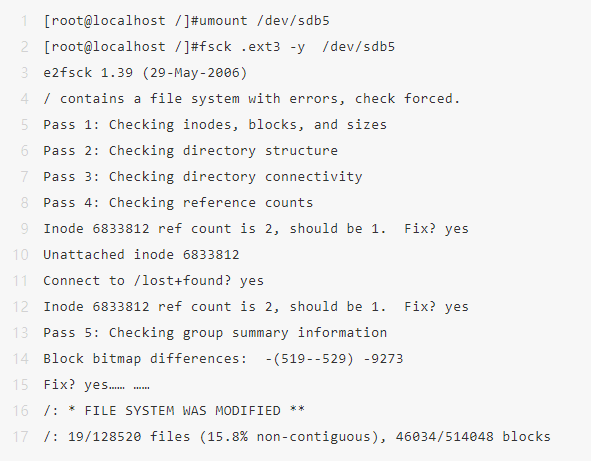Click Pass 5 group summary information line
The height and width of the screenshot is (461, 591).
(215, 333)
